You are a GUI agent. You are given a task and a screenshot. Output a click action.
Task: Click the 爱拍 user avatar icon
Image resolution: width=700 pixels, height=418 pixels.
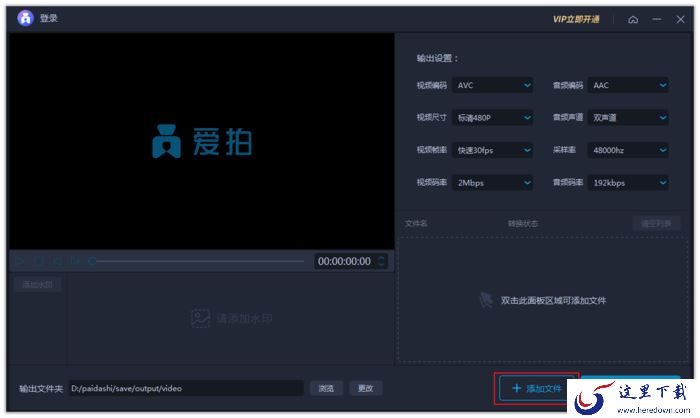pyautogui.click(x=25, y=18)
